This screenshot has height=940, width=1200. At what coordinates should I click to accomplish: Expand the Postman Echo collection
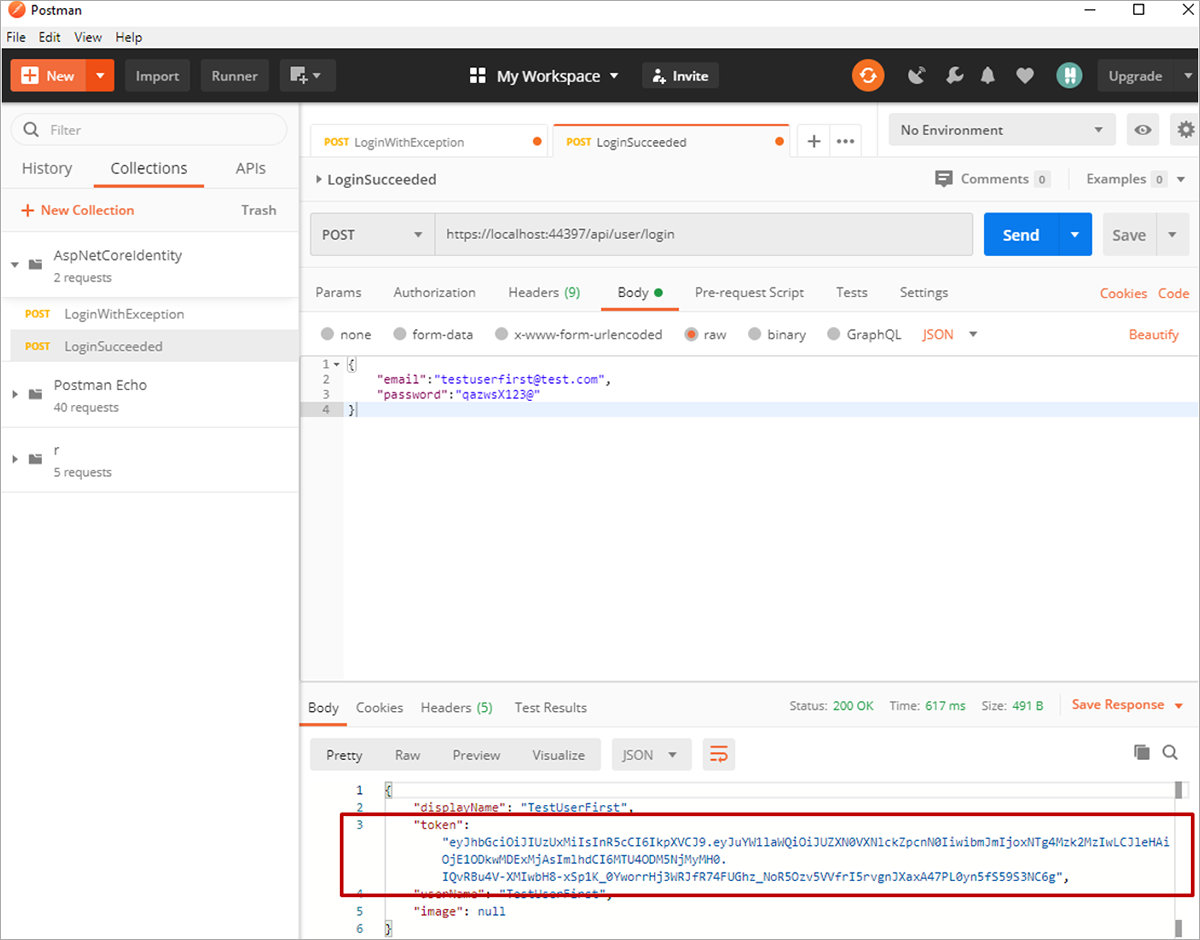coord(15,394)
